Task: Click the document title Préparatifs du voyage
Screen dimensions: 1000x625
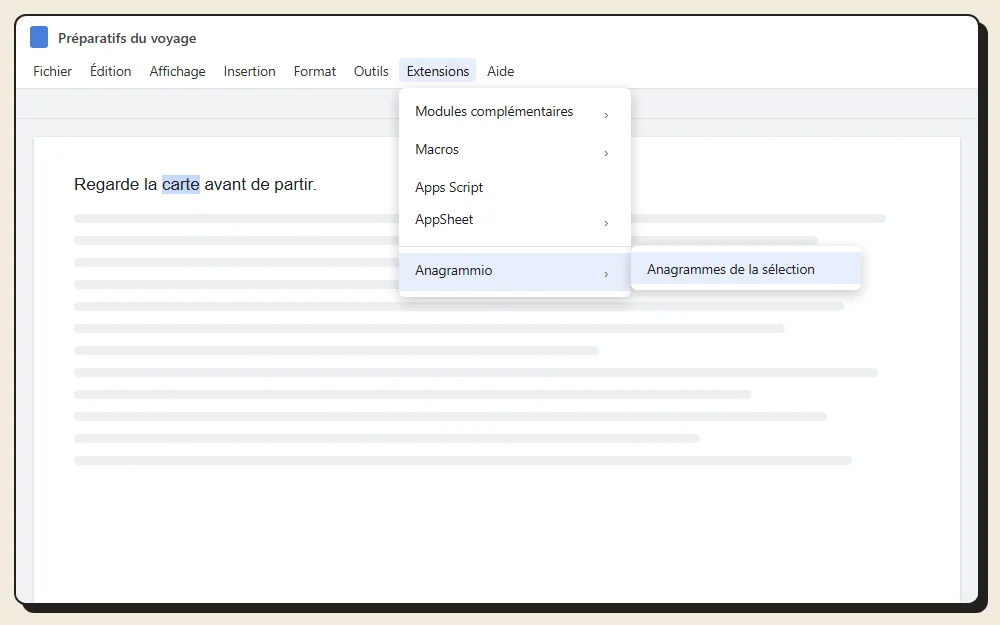Action: tap(127, 38)
